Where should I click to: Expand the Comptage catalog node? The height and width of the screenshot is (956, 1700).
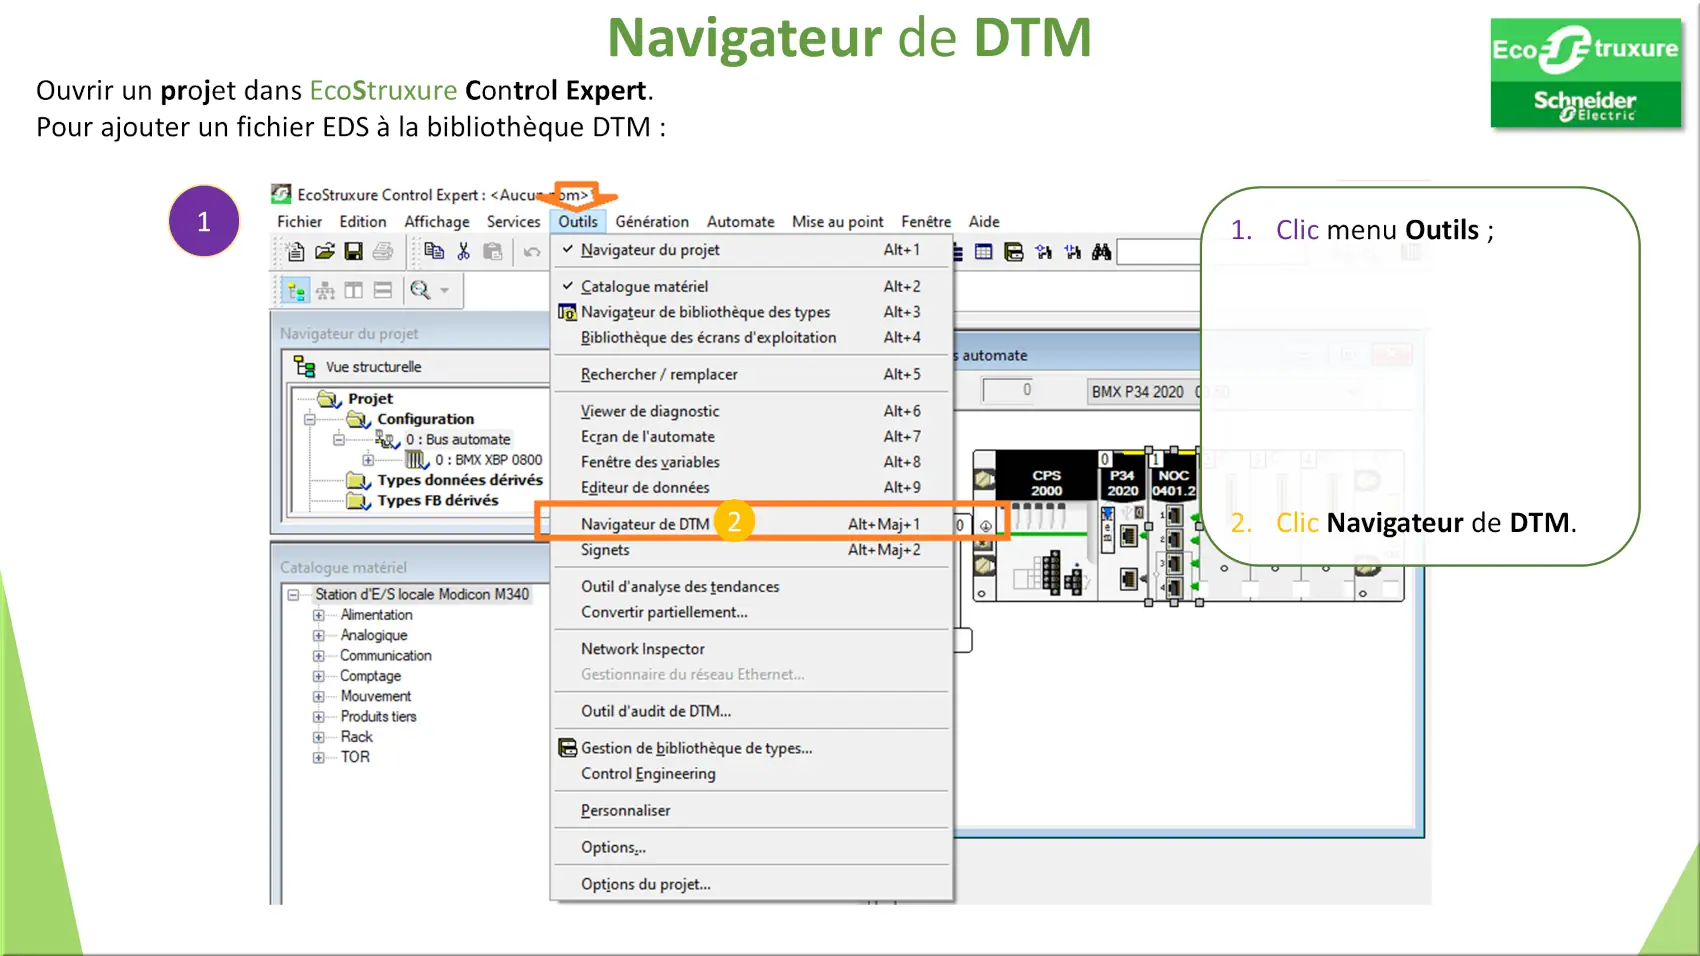[x=318, y=676]
